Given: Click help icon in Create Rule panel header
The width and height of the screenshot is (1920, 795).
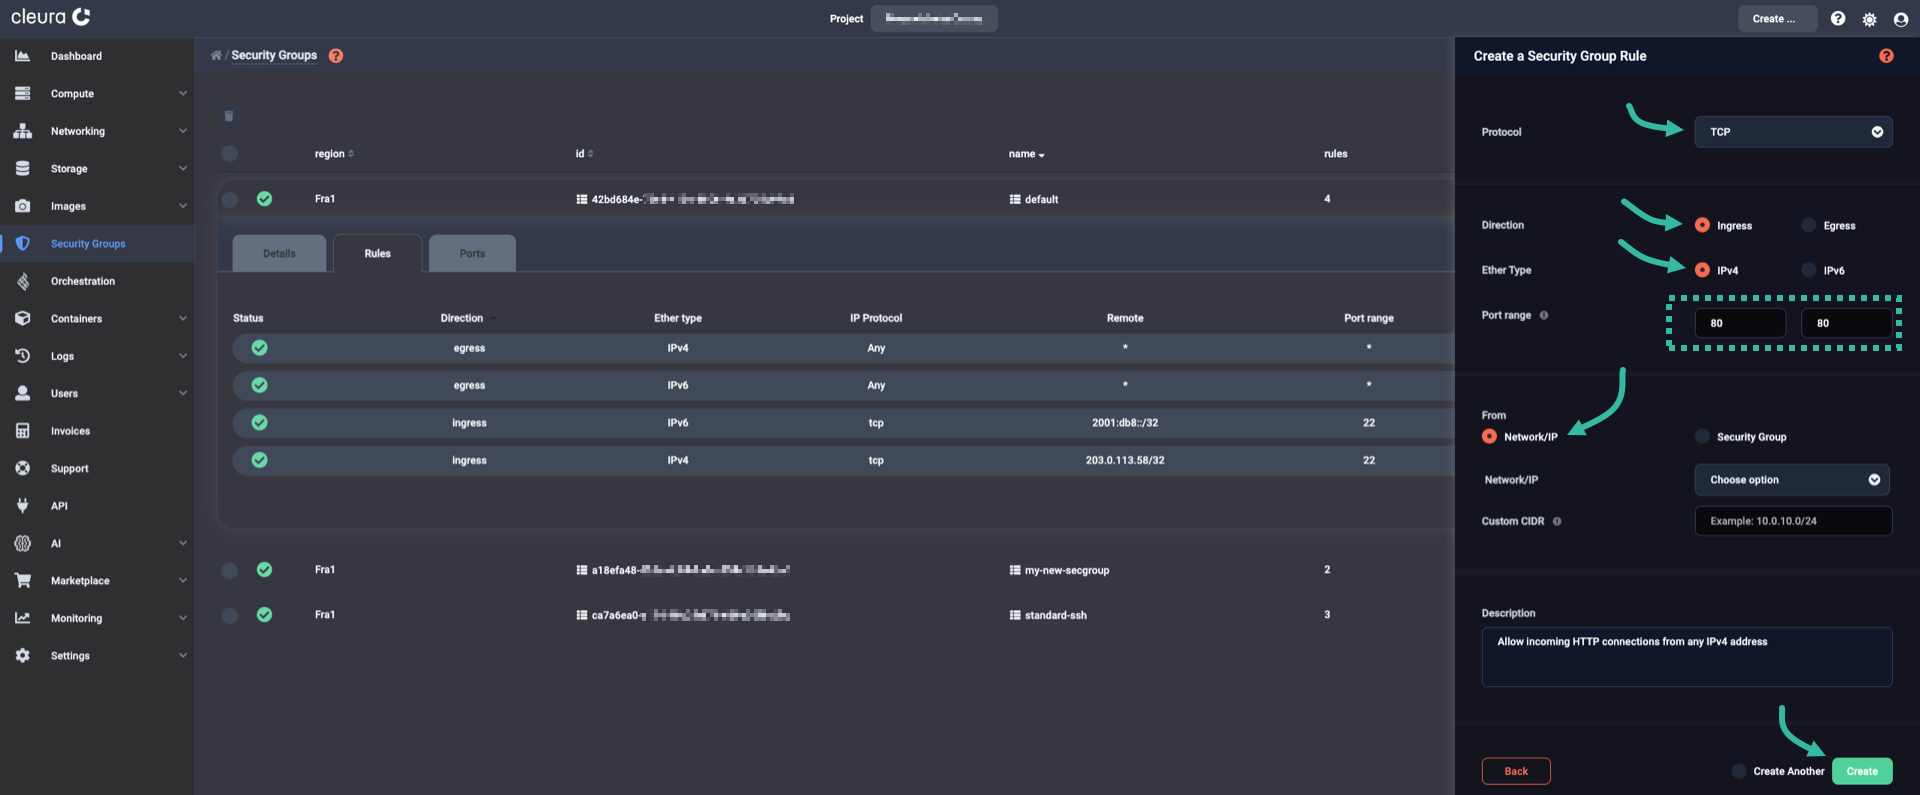Looking at the screenshot, I should tap(1886, 56).
